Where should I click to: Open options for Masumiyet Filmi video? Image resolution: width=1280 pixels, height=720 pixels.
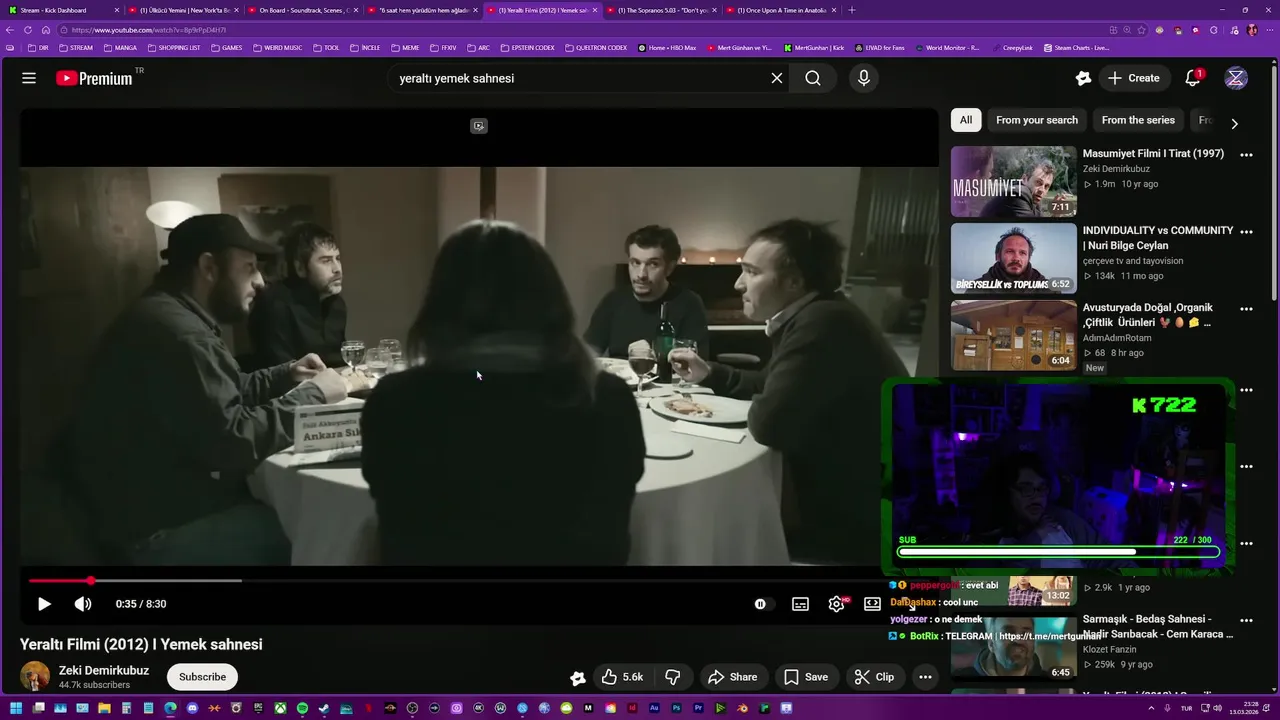pos(1246,155)
